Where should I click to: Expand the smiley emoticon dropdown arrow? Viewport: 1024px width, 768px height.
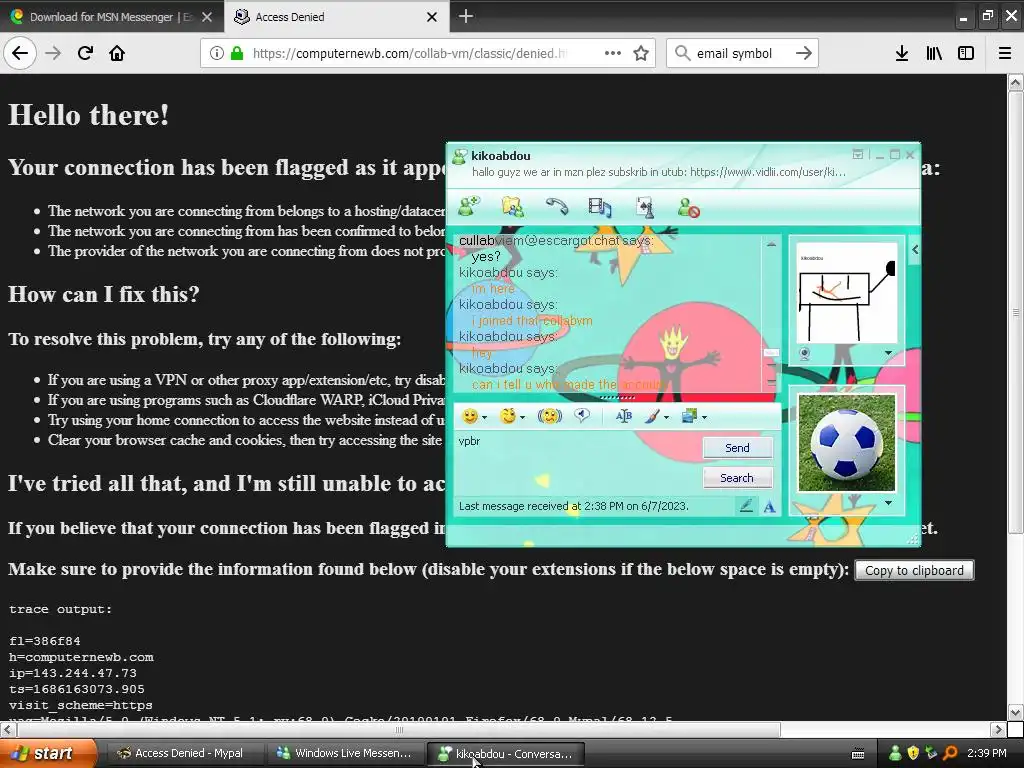click(x=484, y=417)
